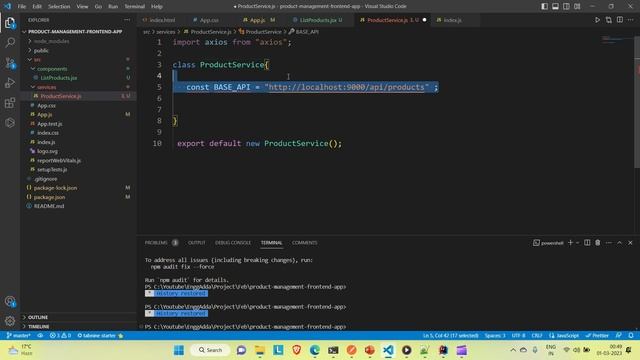640x360 pixels.
Task: Open editor more actions menu
Action: pyautogui.click(x=631, y=20)
